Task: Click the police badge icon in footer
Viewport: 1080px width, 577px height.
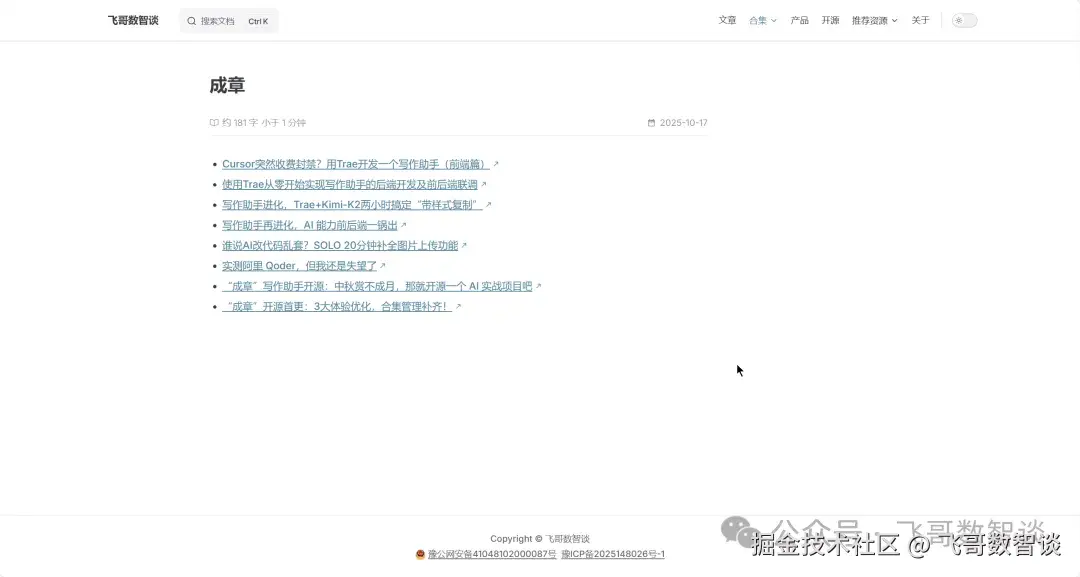Action: (420, 554)
